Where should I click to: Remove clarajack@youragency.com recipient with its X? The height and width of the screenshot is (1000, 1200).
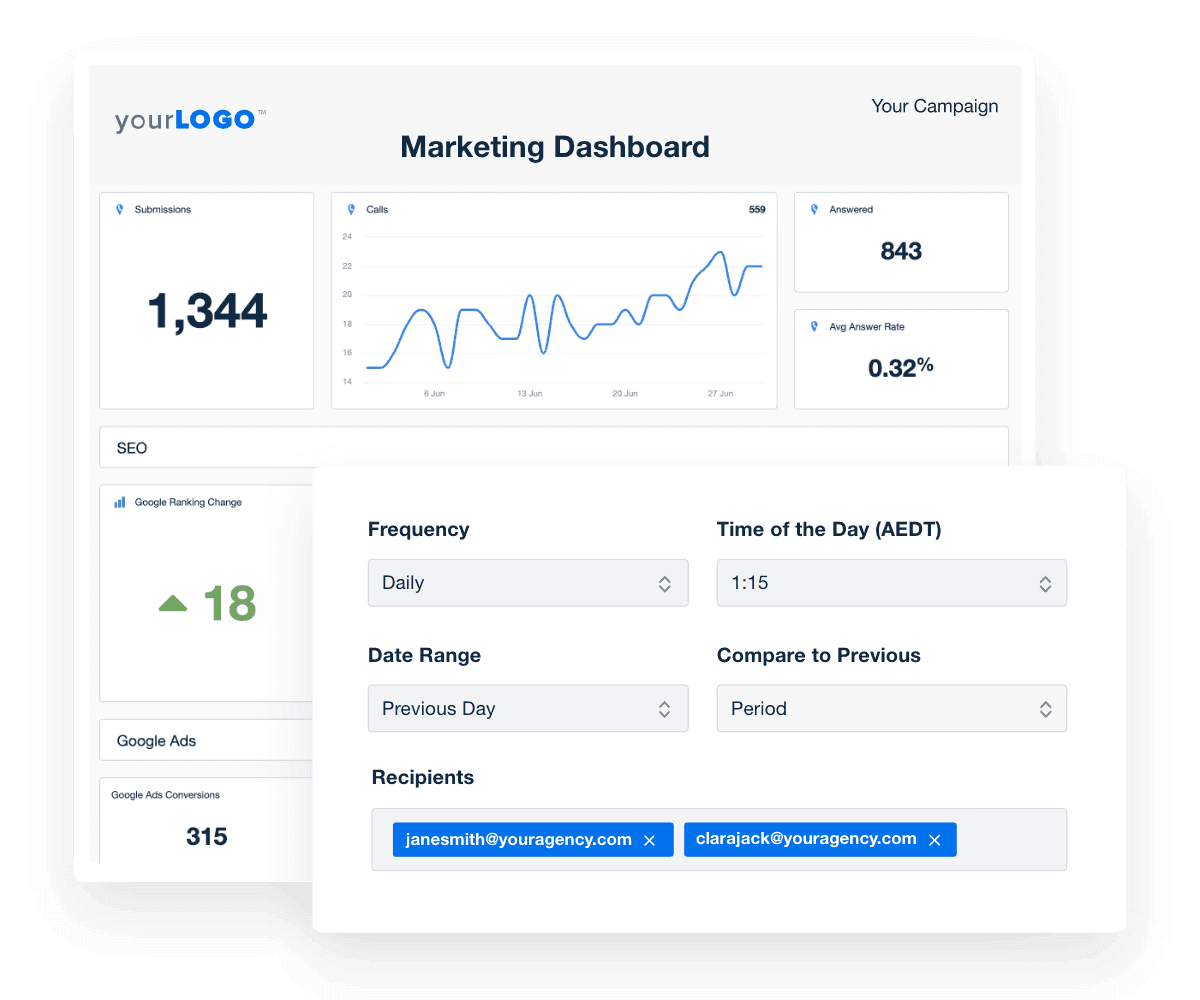(935, 841)
